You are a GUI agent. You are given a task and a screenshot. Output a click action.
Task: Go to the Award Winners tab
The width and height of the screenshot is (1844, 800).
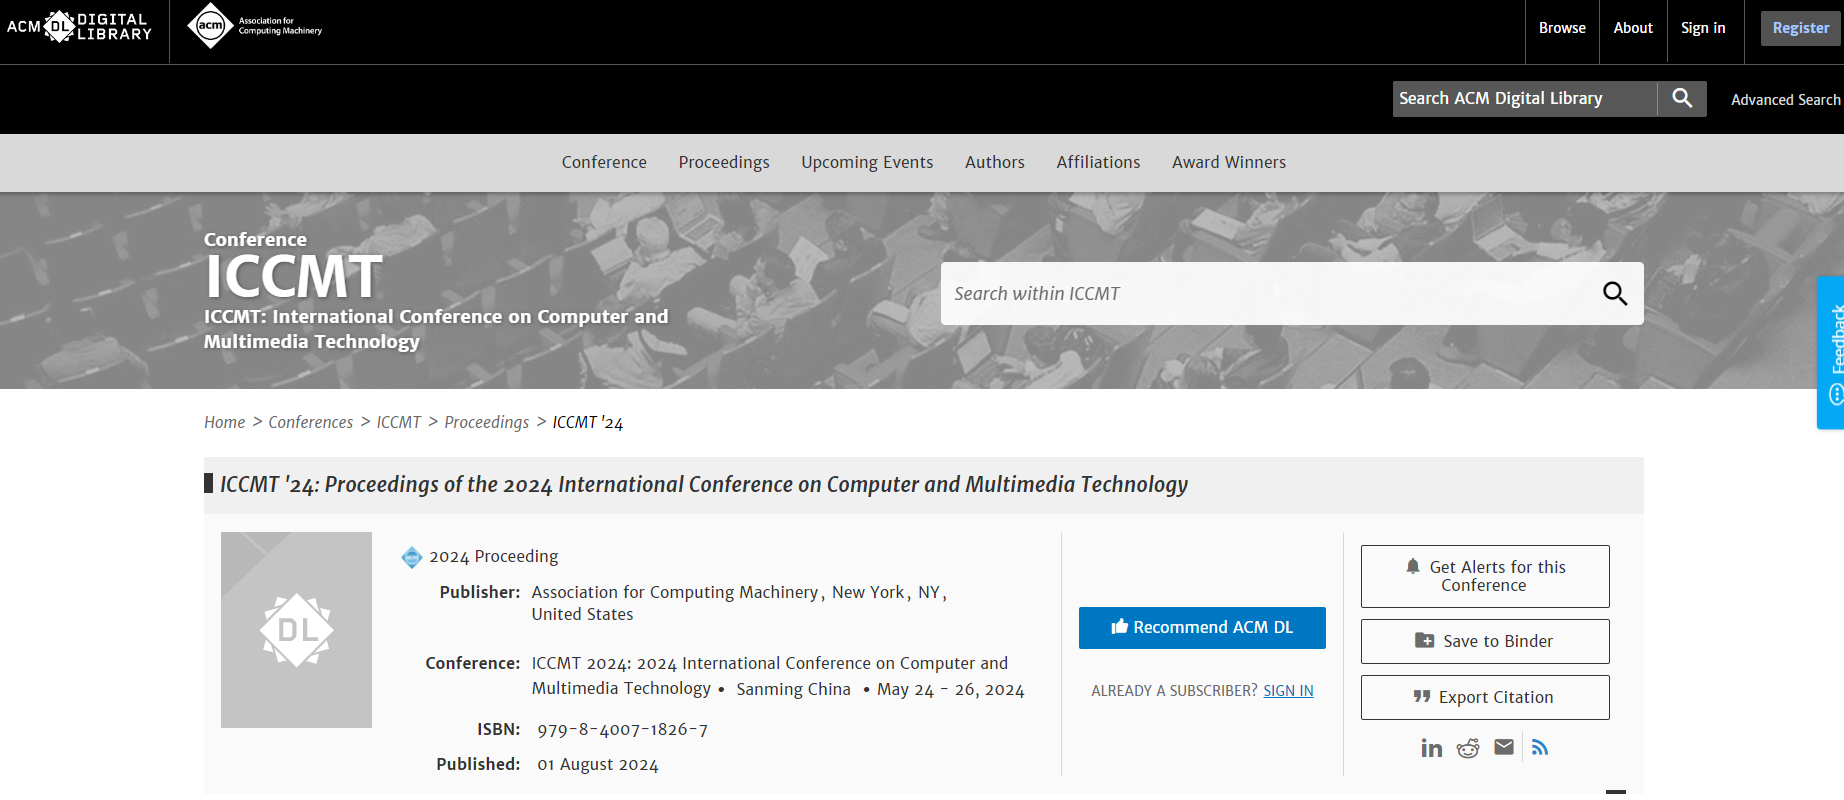[x=1229, y=162]
